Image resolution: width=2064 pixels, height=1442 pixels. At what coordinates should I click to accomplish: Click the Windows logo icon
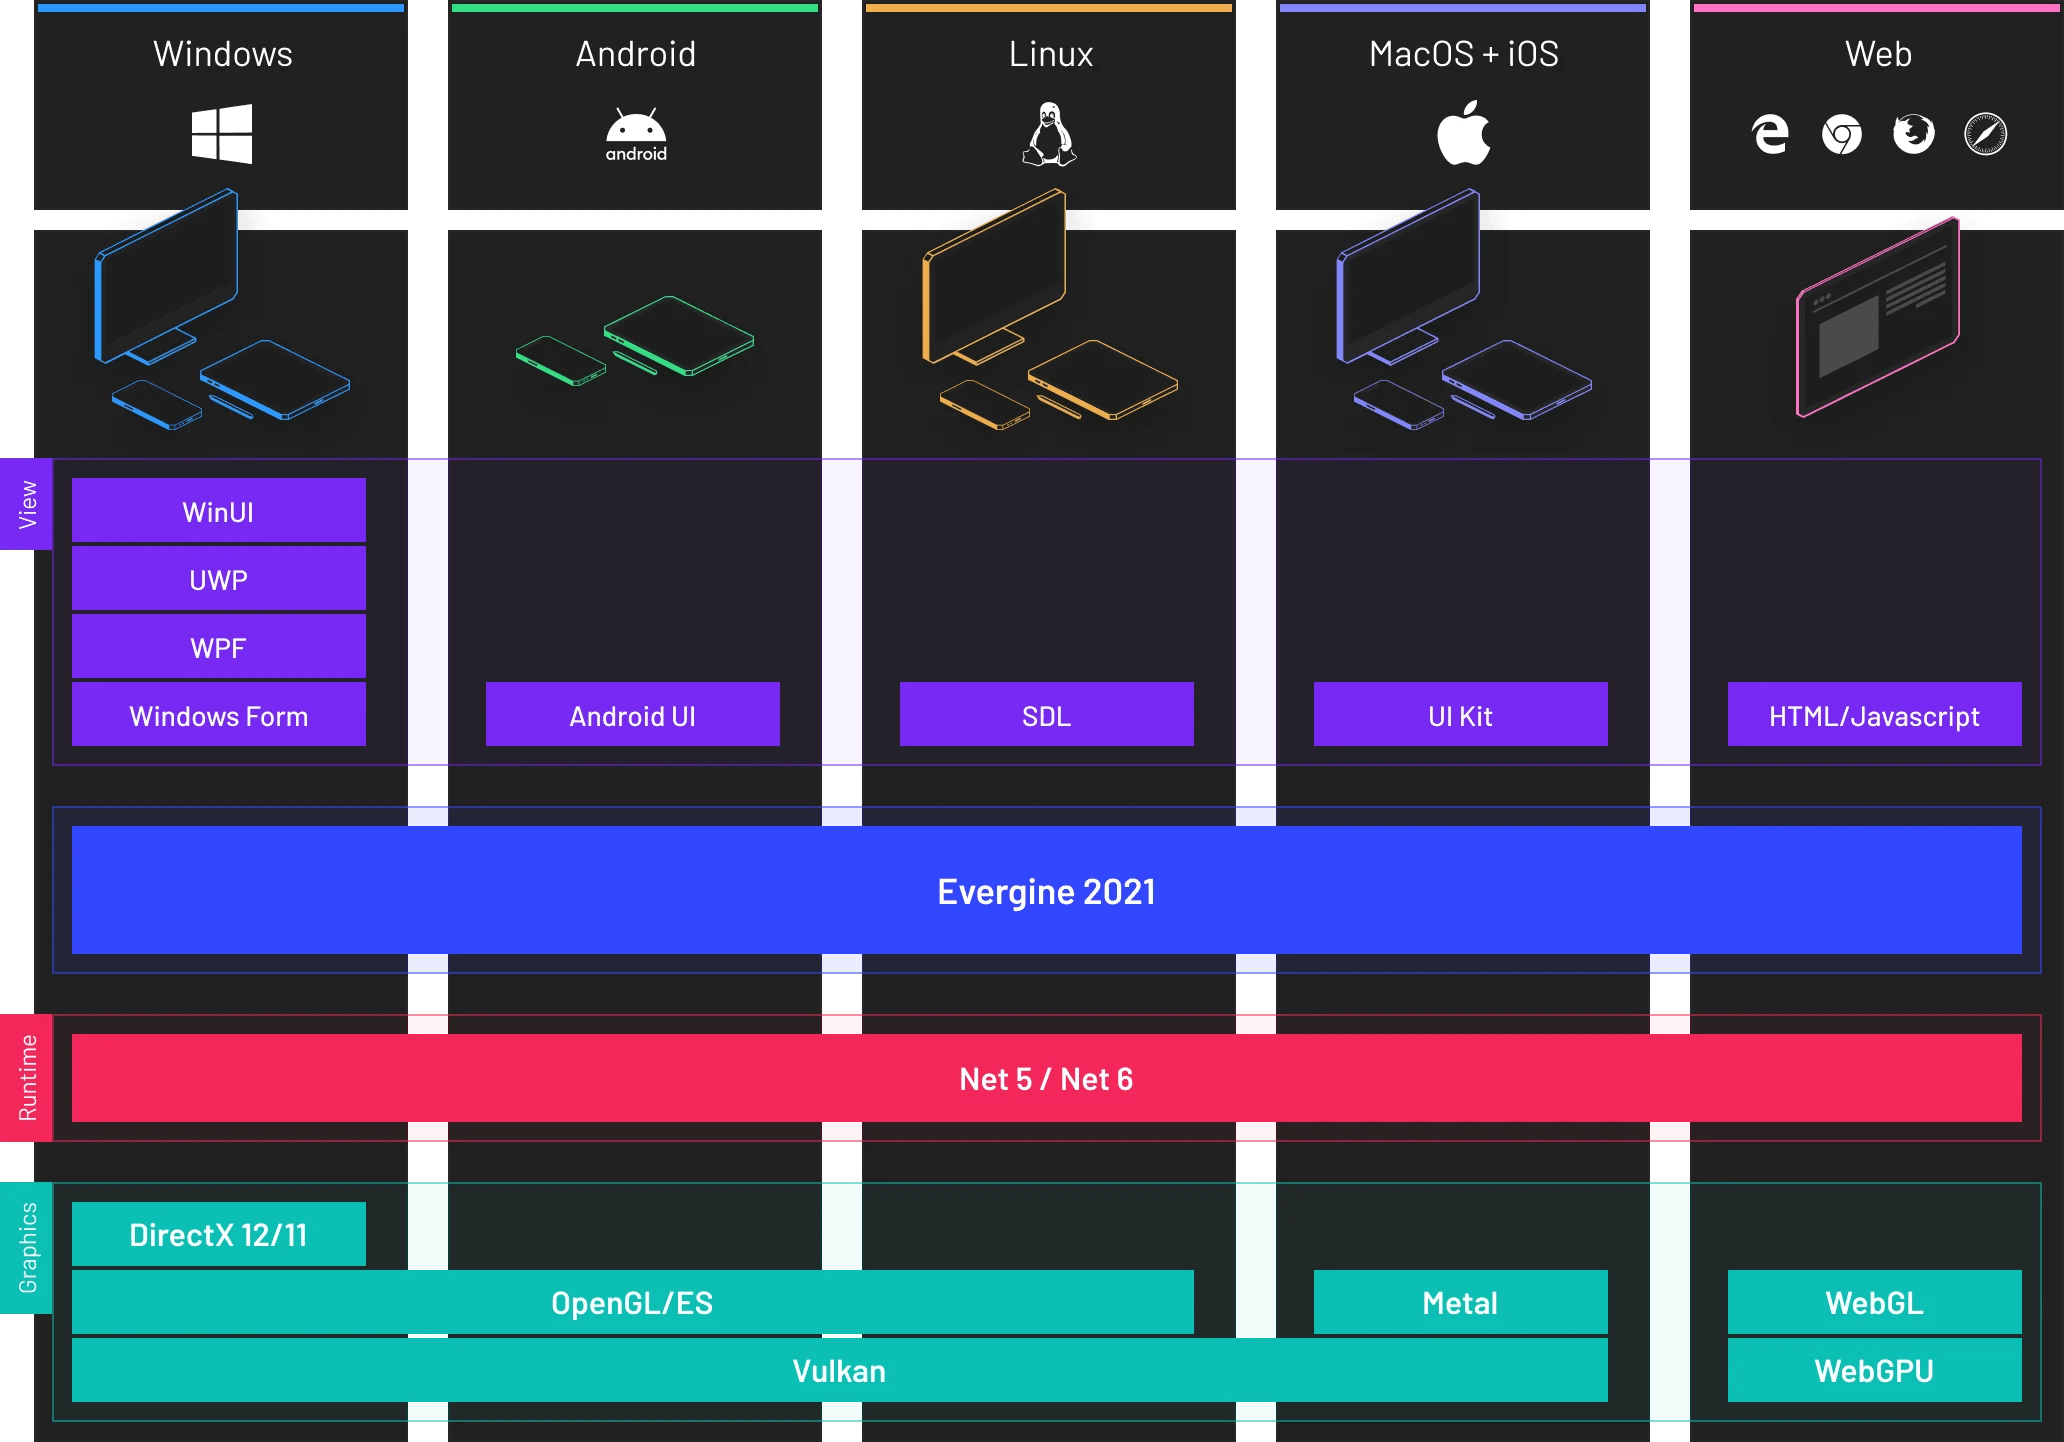[x=222, y=134]
